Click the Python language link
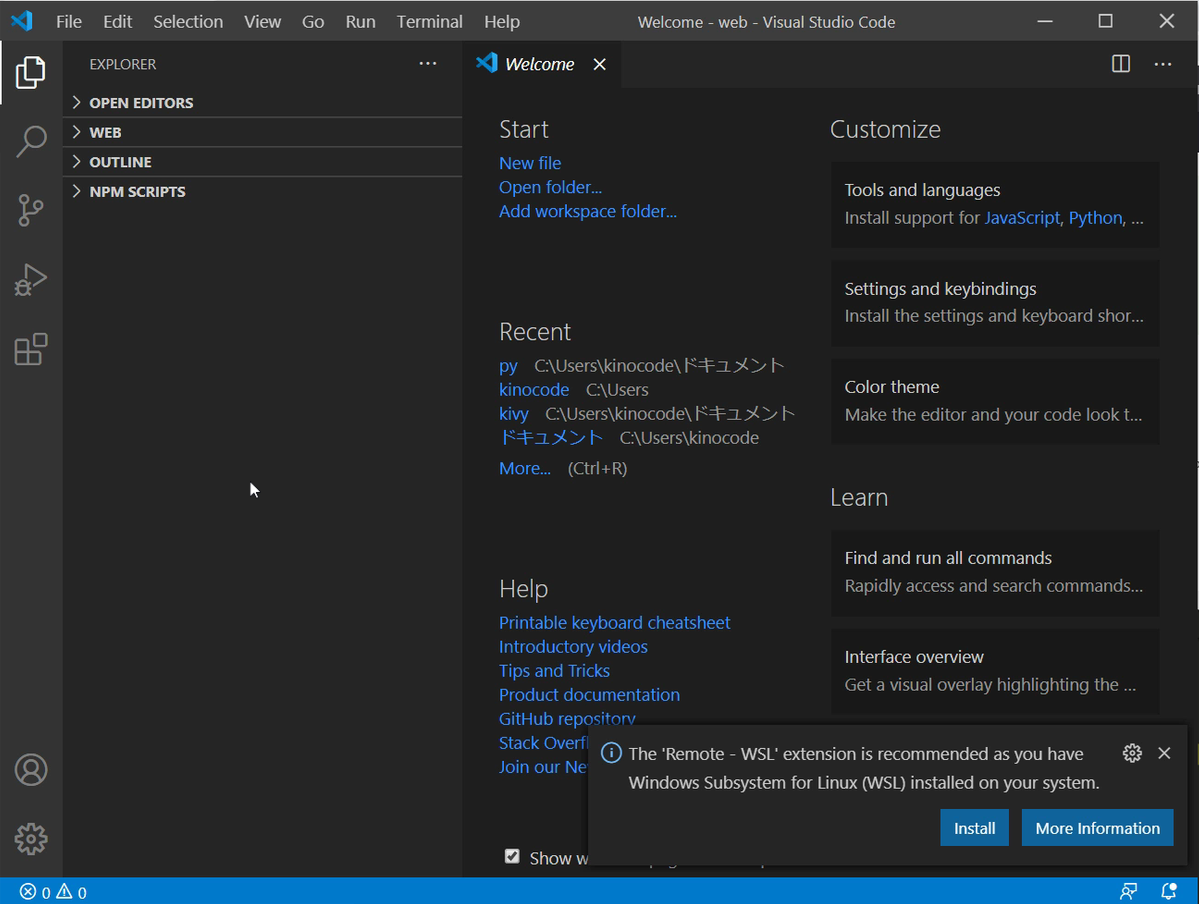 1095,218
